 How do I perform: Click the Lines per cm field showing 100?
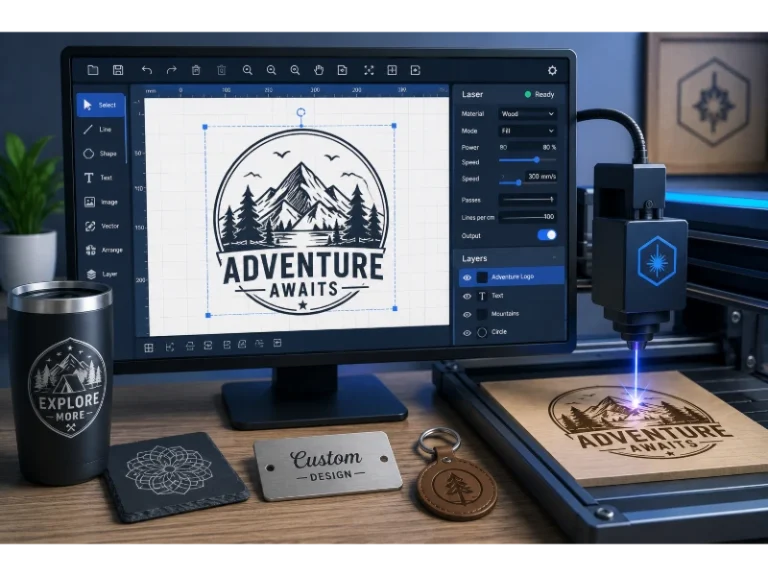[x=528, y=216]
